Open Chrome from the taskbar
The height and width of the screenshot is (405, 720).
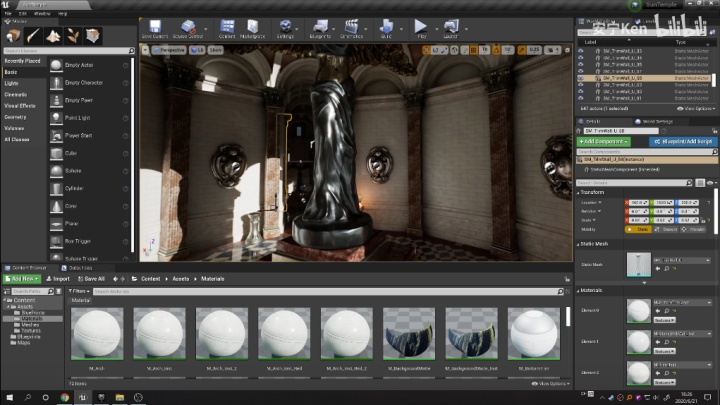(64, 397)
